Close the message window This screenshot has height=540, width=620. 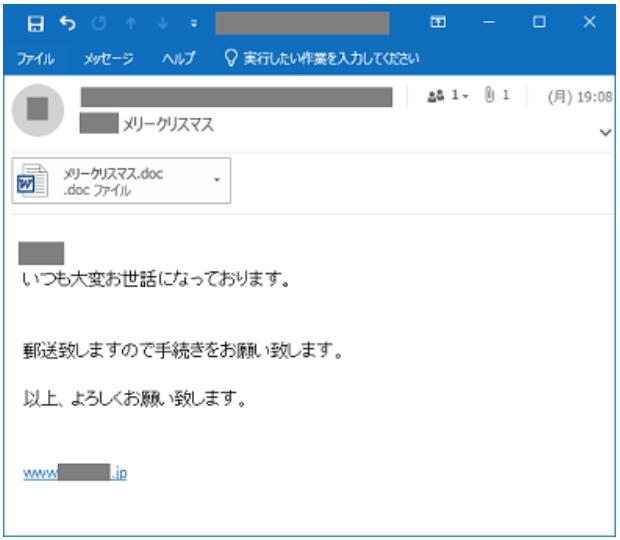pos(590,22)
